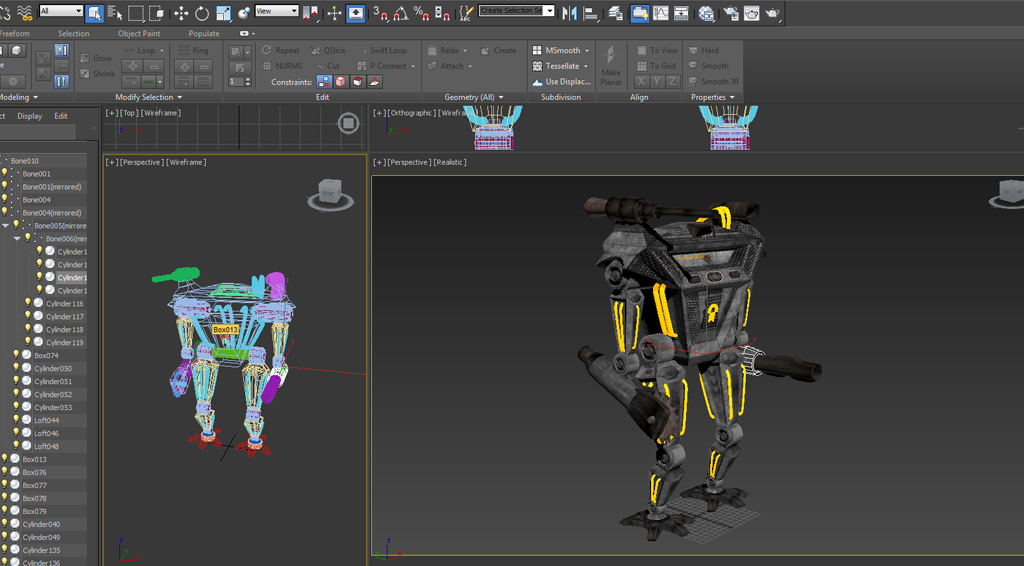
Task: Open the View reference coordinate dropdown
Action: click(277, 11)
